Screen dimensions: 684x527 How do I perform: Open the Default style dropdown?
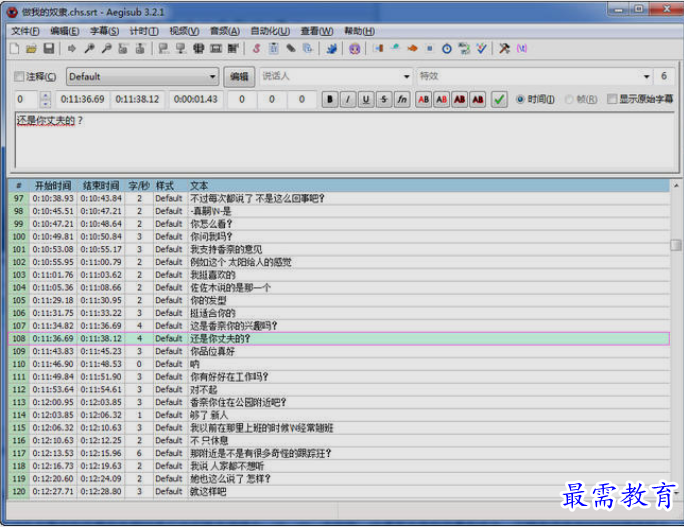coord(142,76)
